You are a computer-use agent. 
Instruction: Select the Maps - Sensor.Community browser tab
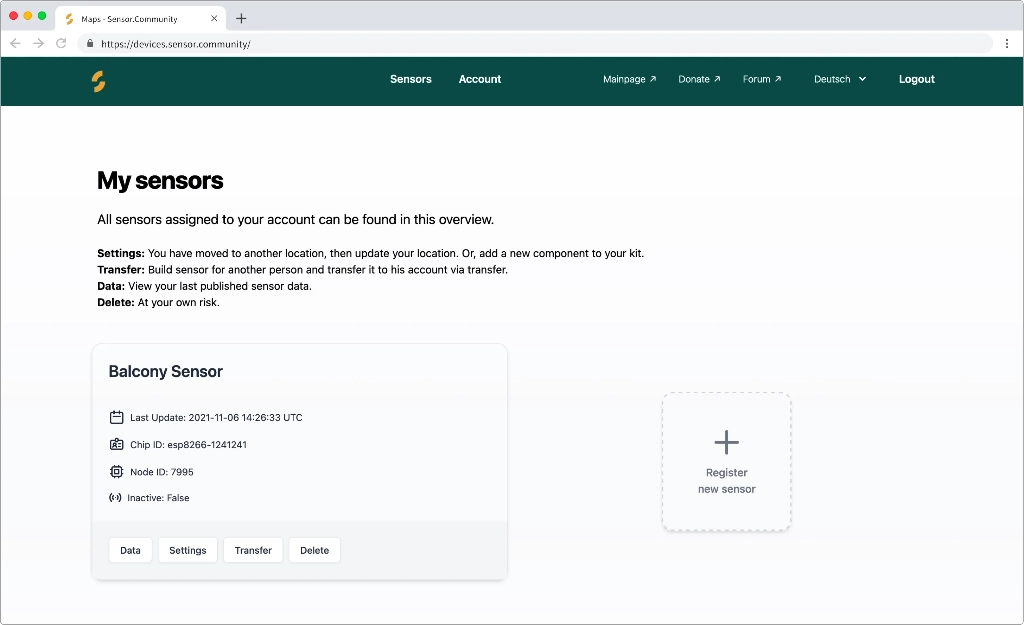click(130, 17)
